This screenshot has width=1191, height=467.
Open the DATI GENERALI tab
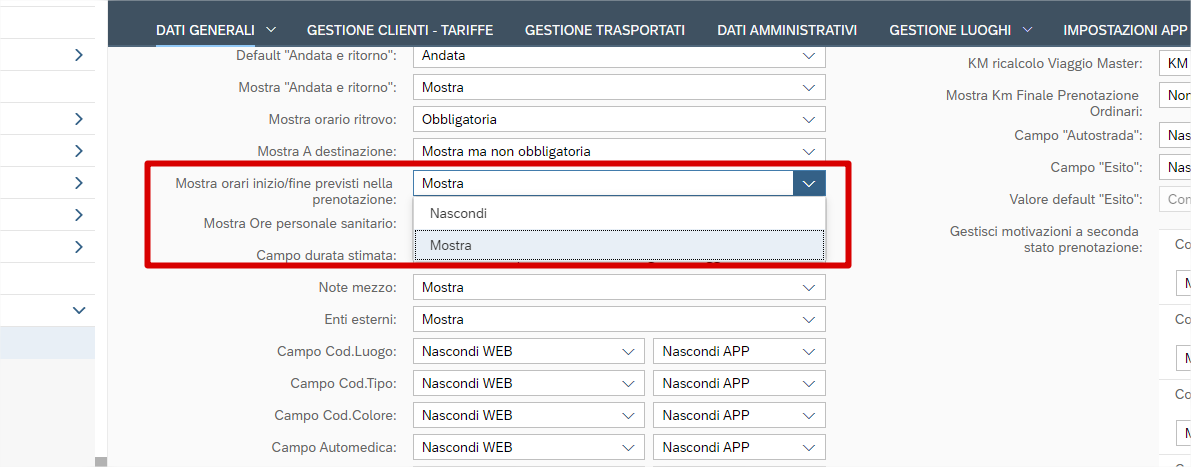click(205, 30)
